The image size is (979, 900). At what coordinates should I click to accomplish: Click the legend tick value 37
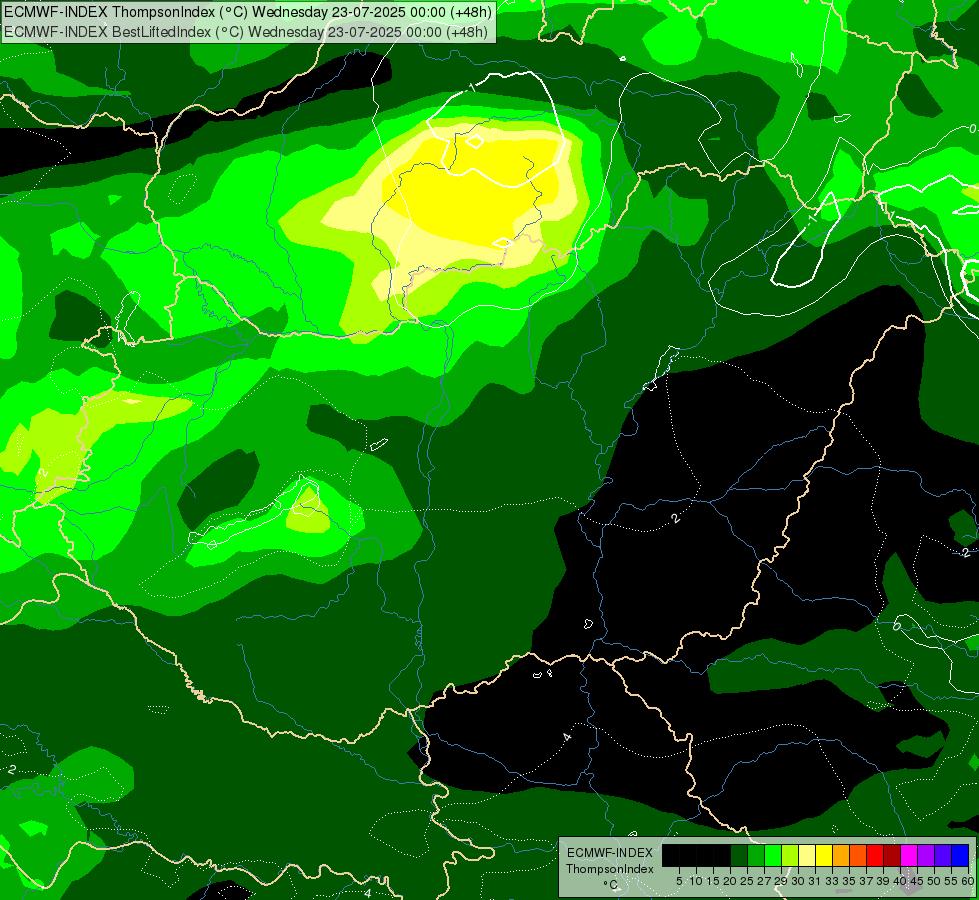tap(867, 881)
